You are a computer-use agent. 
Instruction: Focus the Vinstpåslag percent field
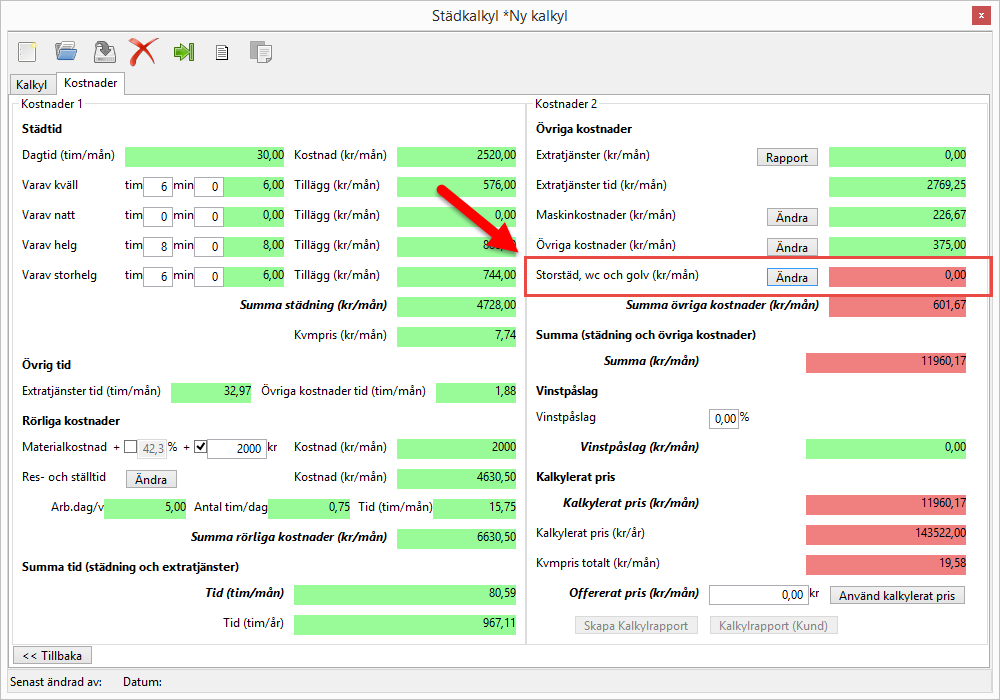(x=723, y=418)
